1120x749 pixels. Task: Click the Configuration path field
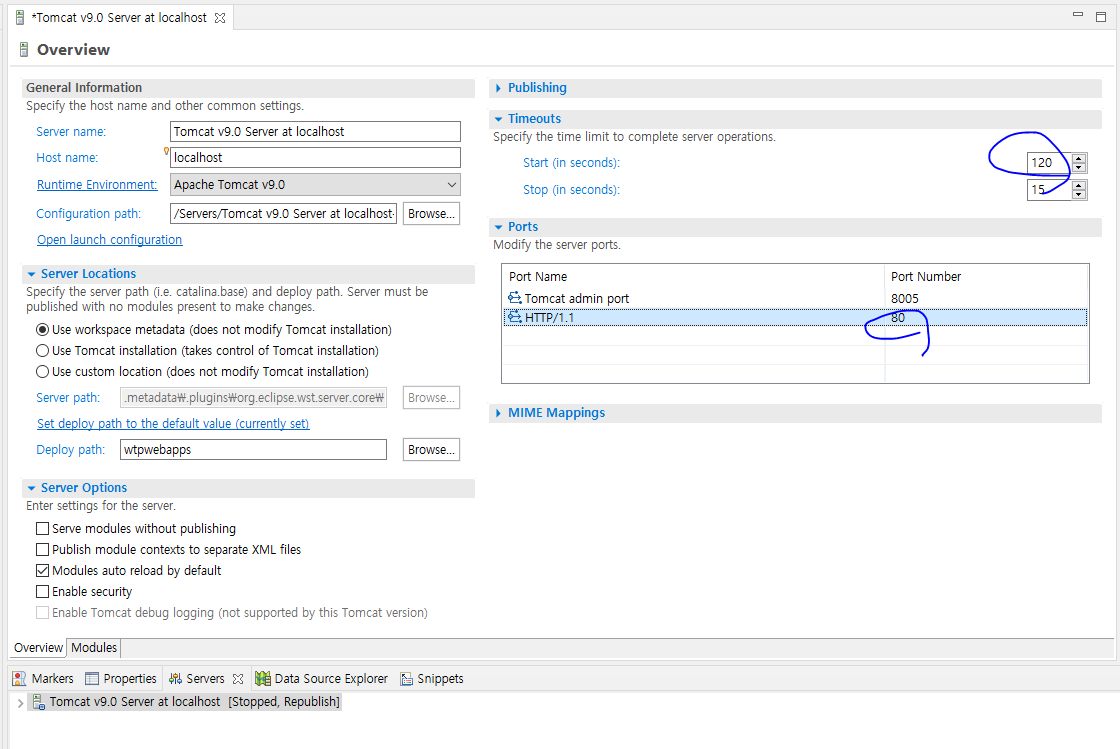pyautogui.click(x=284, y=213)
